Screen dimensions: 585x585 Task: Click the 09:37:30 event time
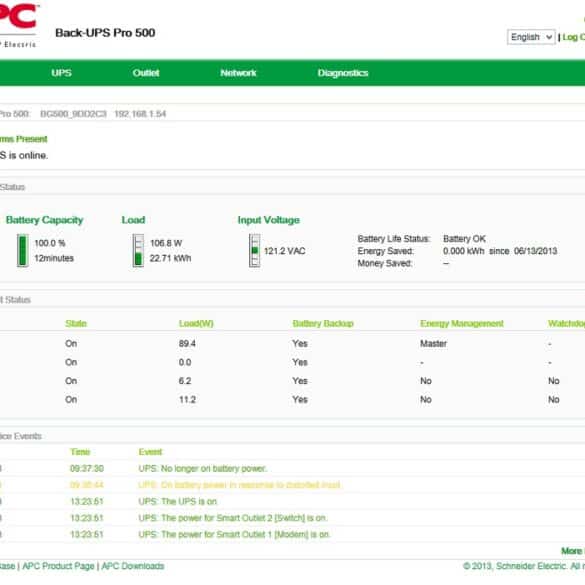(87, 469)
